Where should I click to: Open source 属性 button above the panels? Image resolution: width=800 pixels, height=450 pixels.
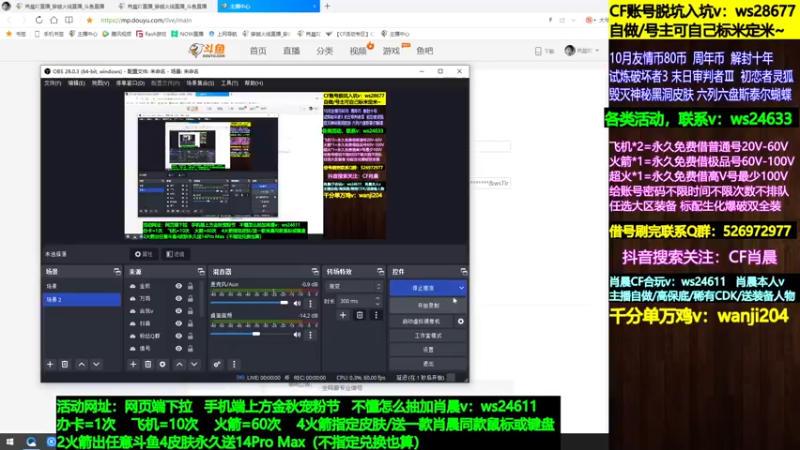[x=144, y=254]
